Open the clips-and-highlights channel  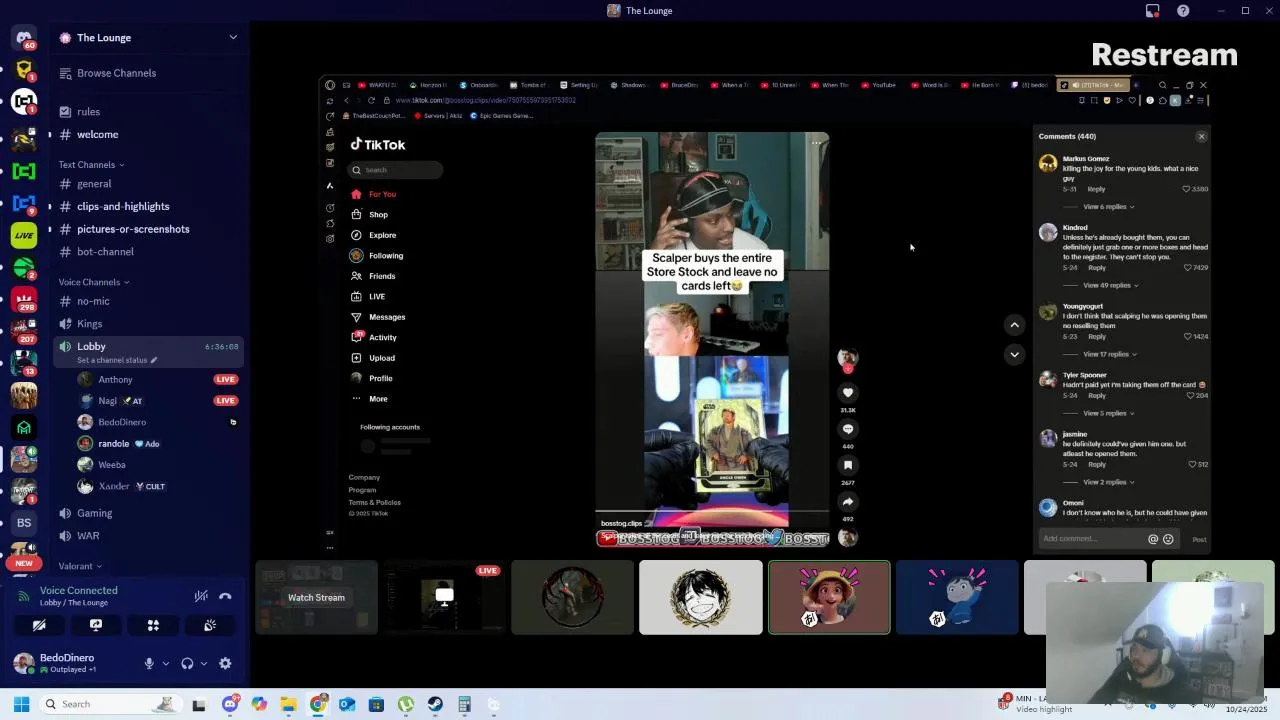tap(123, 206)
